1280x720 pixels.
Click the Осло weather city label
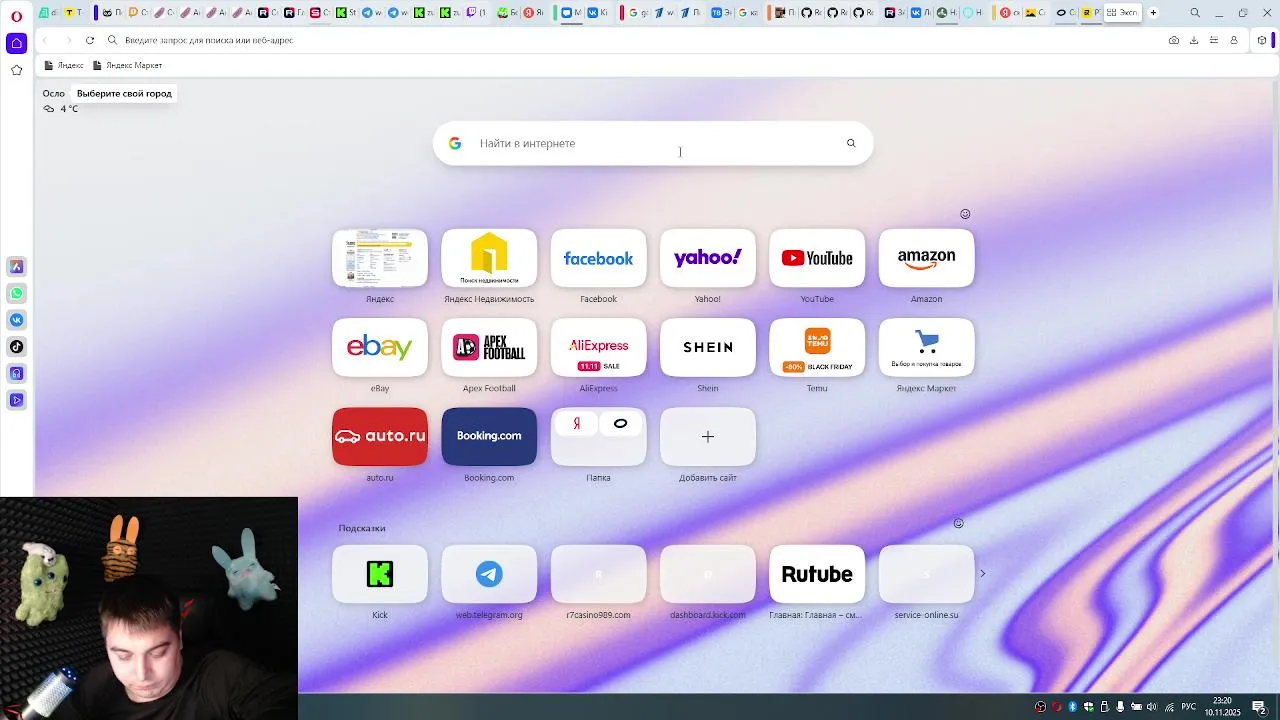point(54,93)
